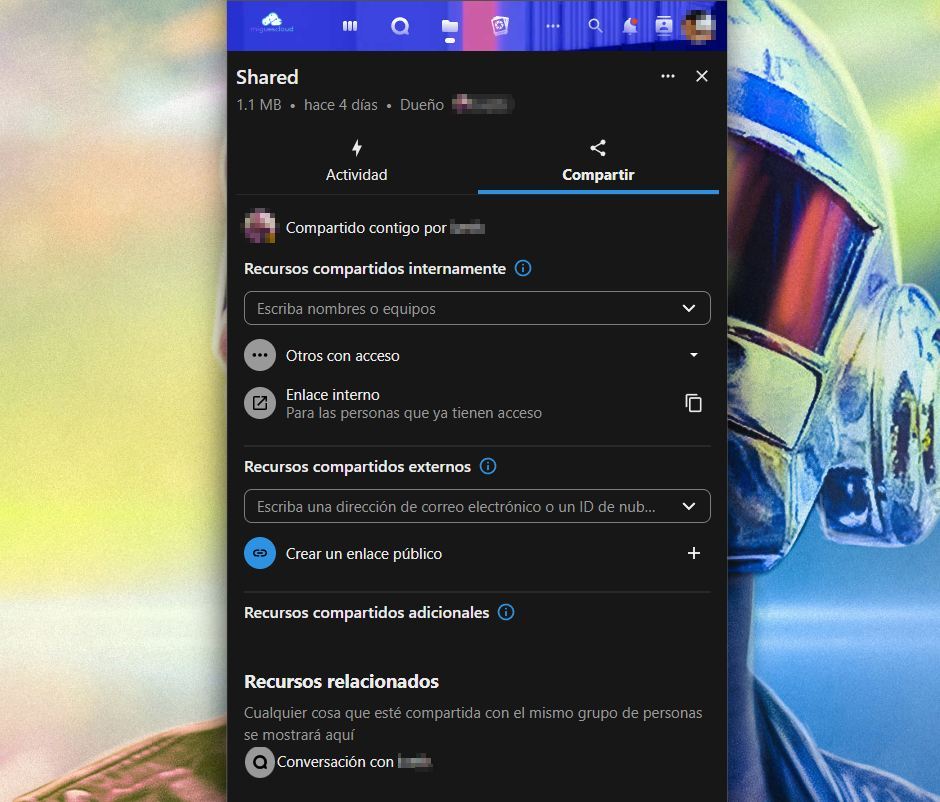Click the cloud logo in header
The width and height of the screenshot is (940, 802).
(273, 22)
